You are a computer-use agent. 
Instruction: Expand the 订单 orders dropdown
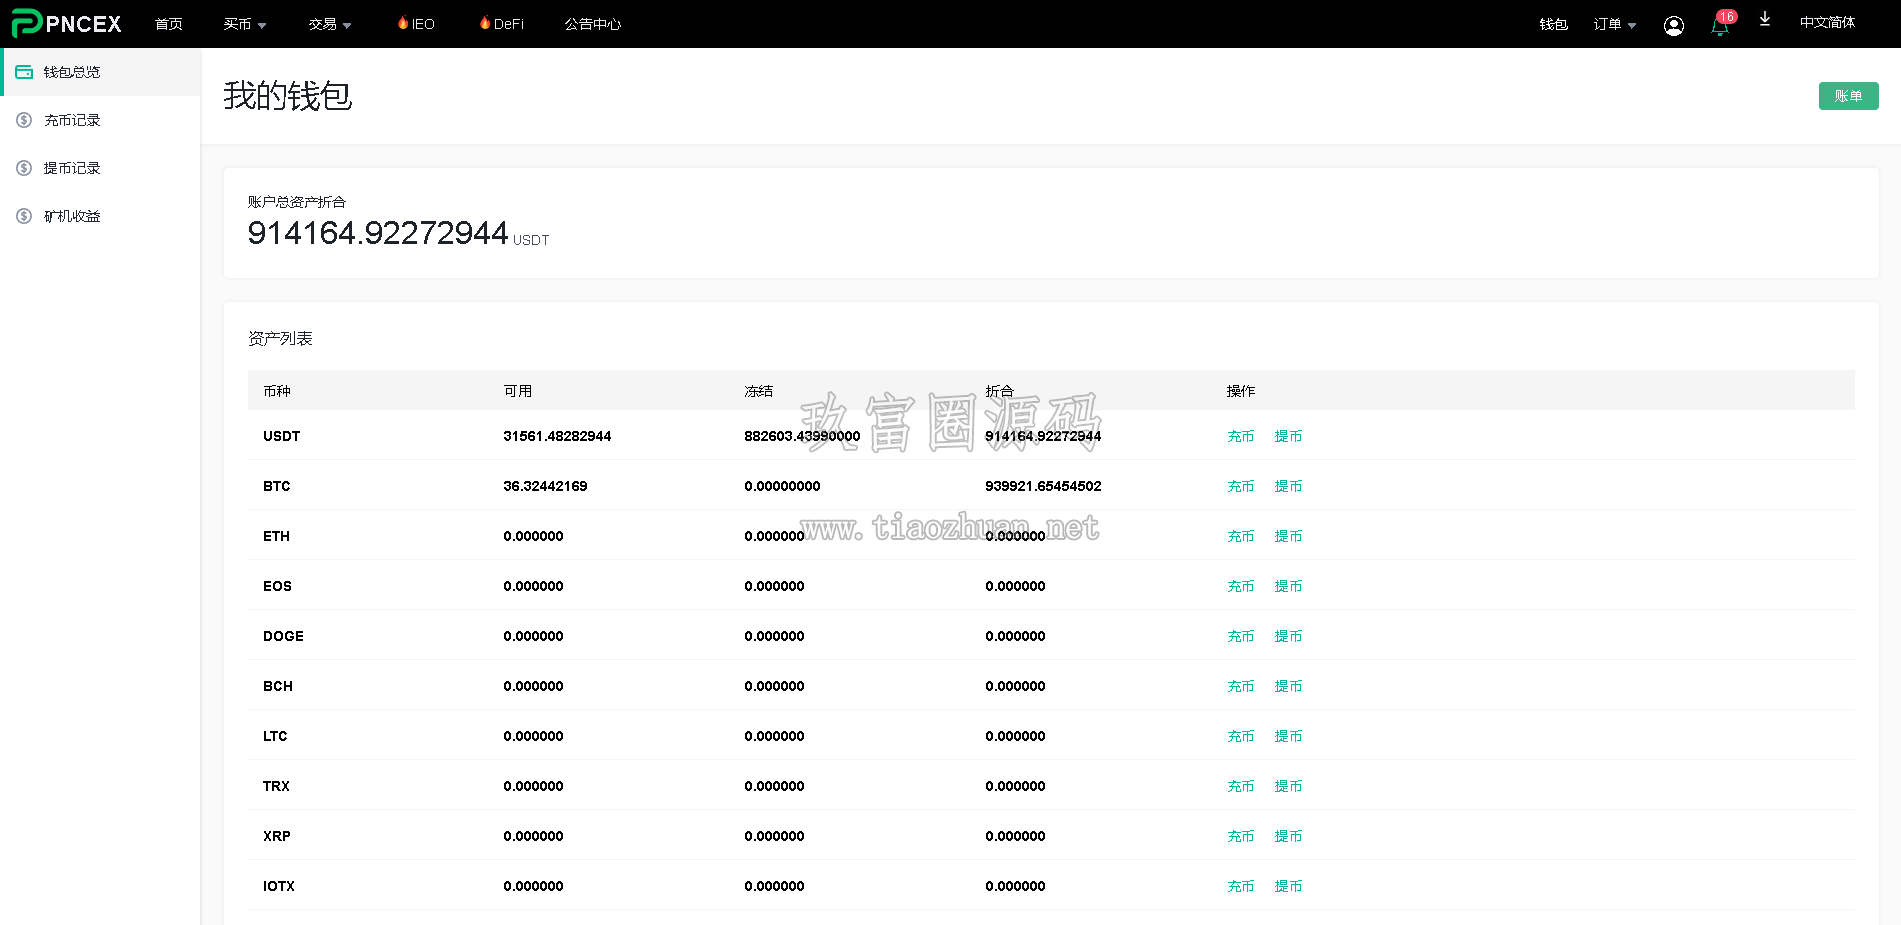[x=1615, y=24]
